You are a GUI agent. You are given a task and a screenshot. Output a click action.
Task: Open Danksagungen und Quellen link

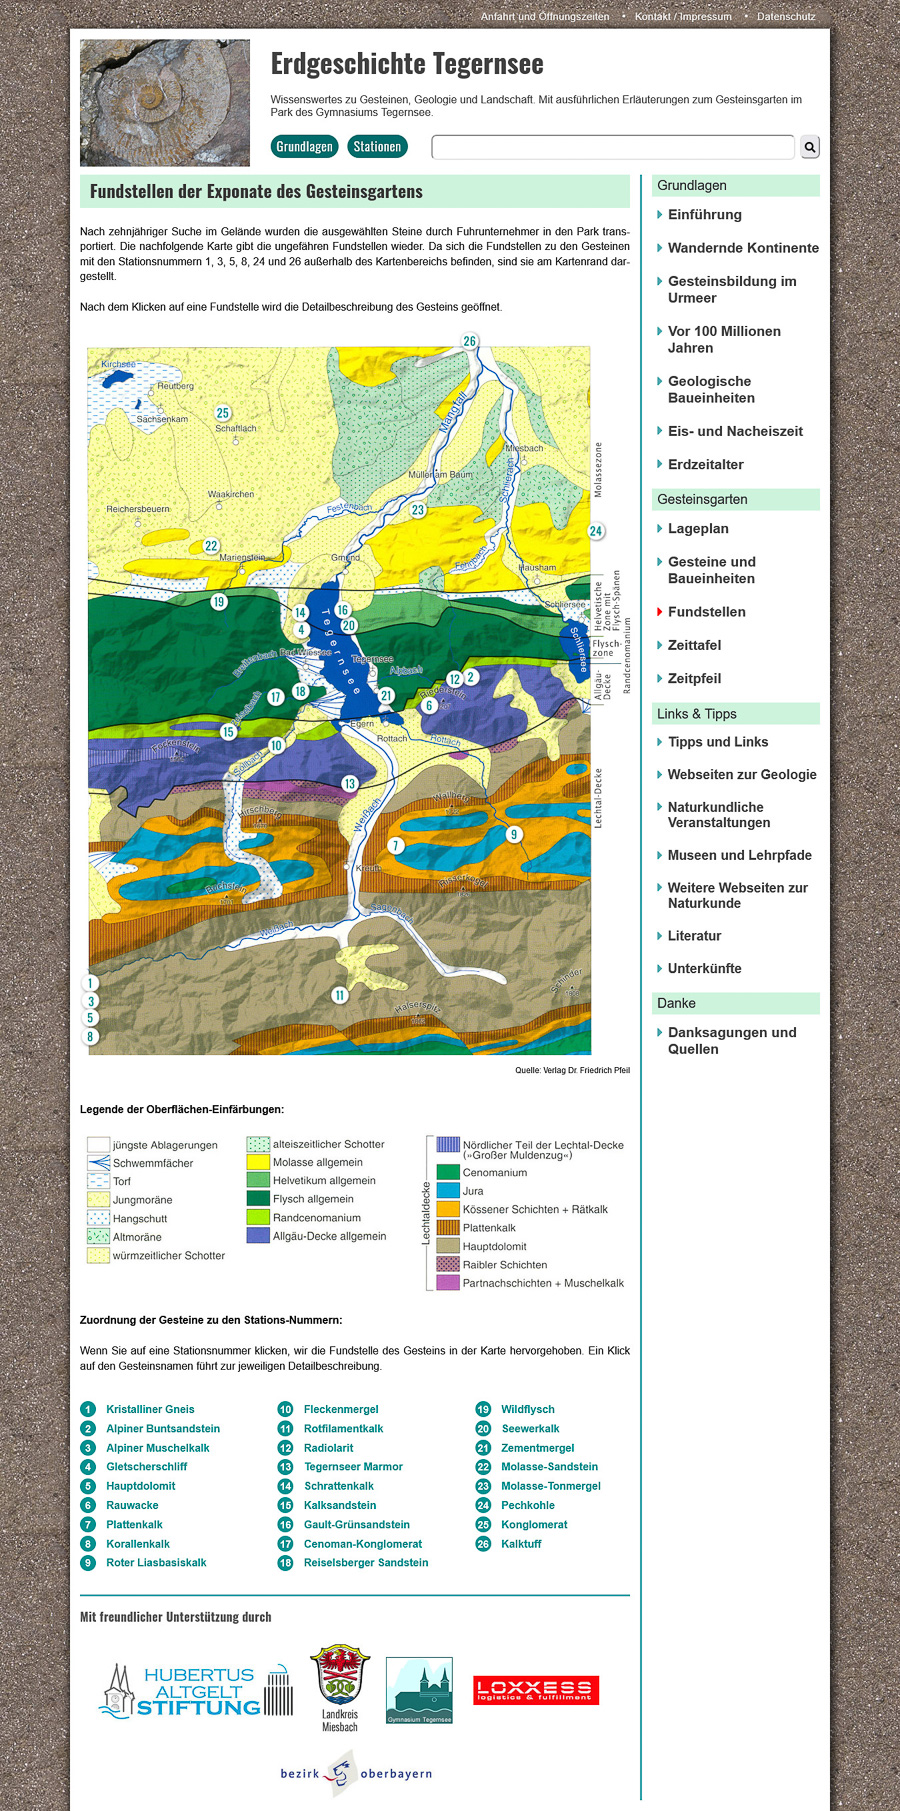coord(732,1041)
